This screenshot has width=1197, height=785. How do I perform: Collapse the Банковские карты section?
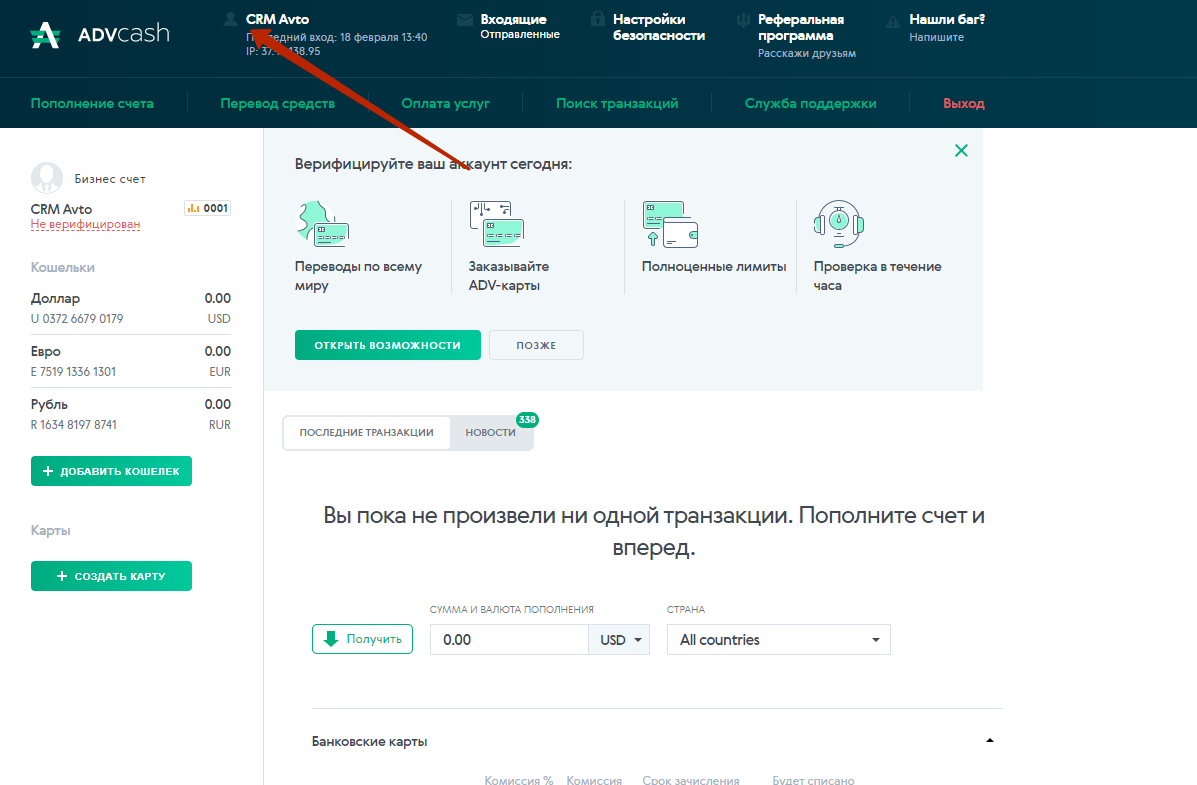[x=990, y=741]
